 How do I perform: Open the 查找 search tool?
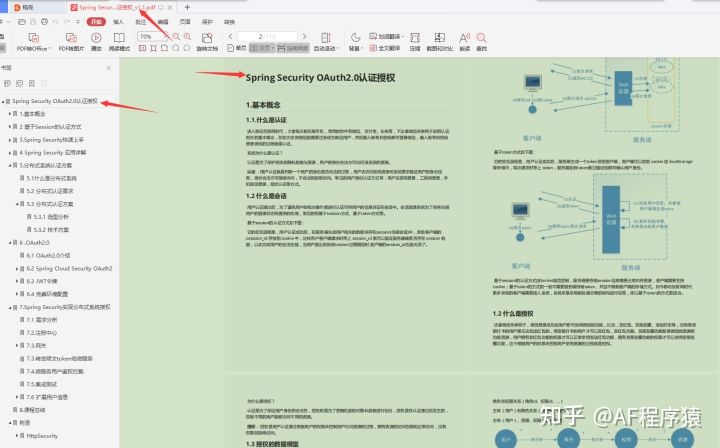[481, 42]
